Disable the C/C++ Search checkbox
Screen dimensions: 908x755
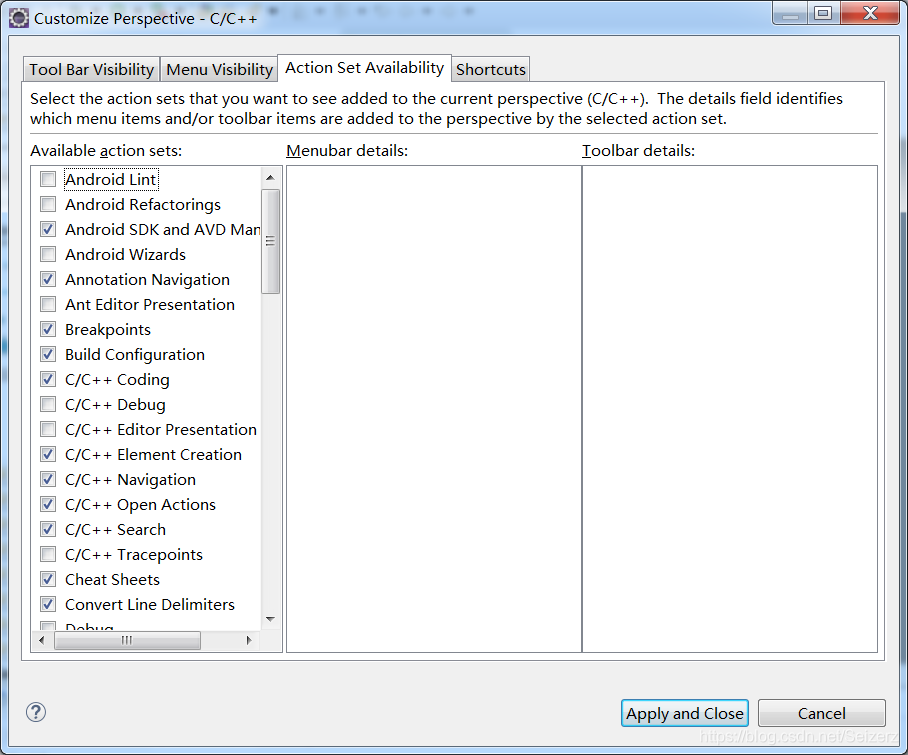(48, 529)
